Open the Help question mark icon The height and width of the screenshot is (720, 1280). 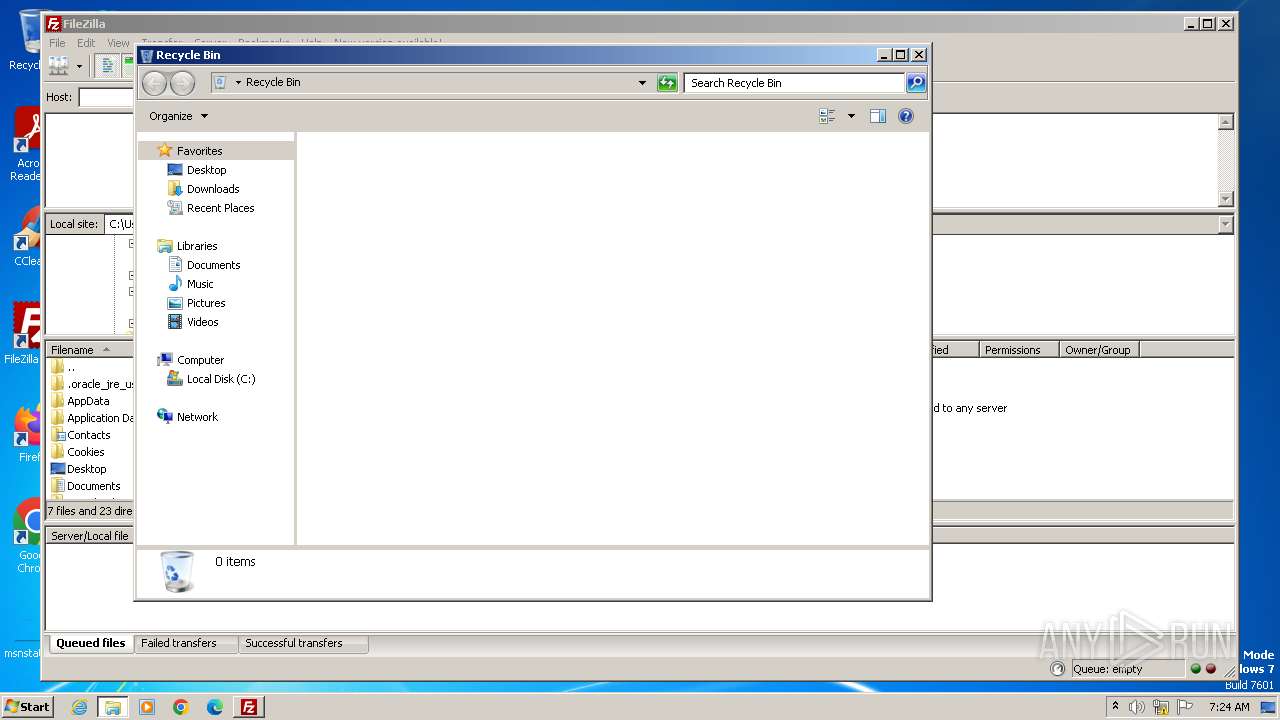click(906, 116)
